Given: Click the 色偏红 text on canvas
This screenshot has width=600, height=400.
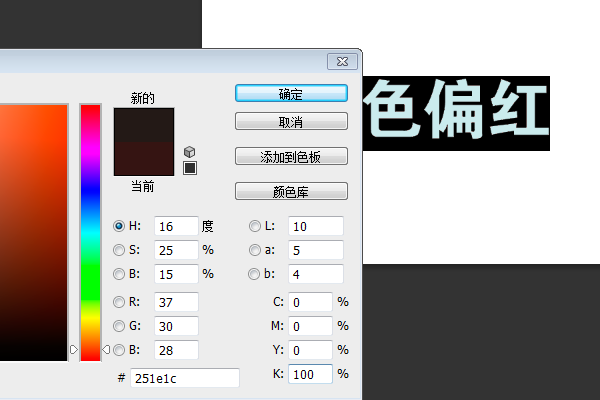Looking at the screenshot, I should [456, 109].
